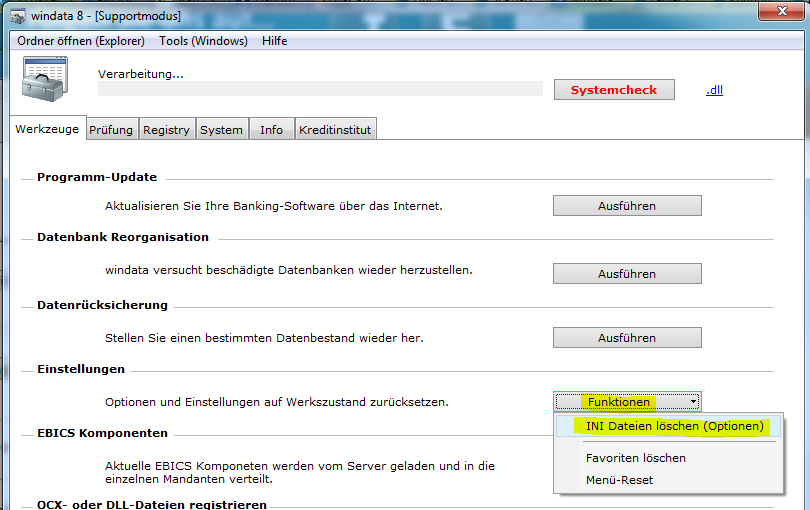Click the OCX- oder DLL-Dateien registrieren heading
This screenshot has height=510, width=810.
pos(152,504)
